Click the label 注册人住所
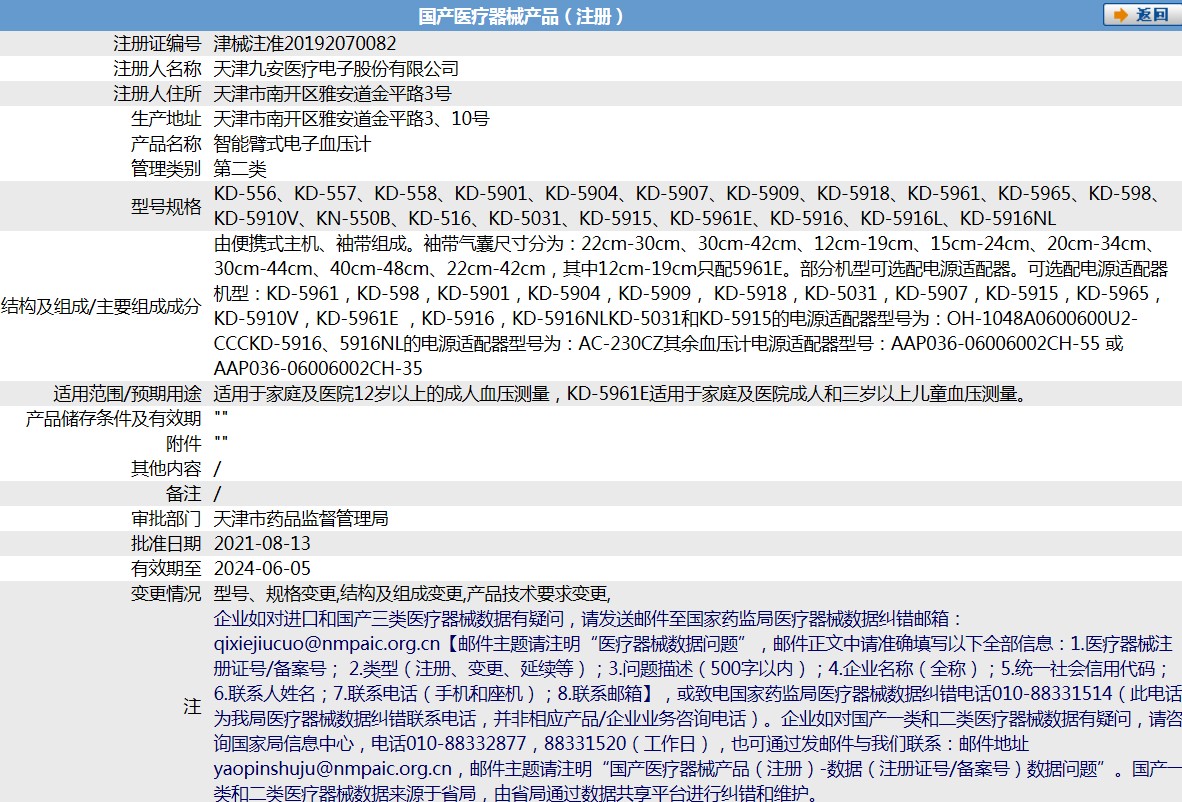The width and height of the screenshot is (1182, 802). point(158,93)
